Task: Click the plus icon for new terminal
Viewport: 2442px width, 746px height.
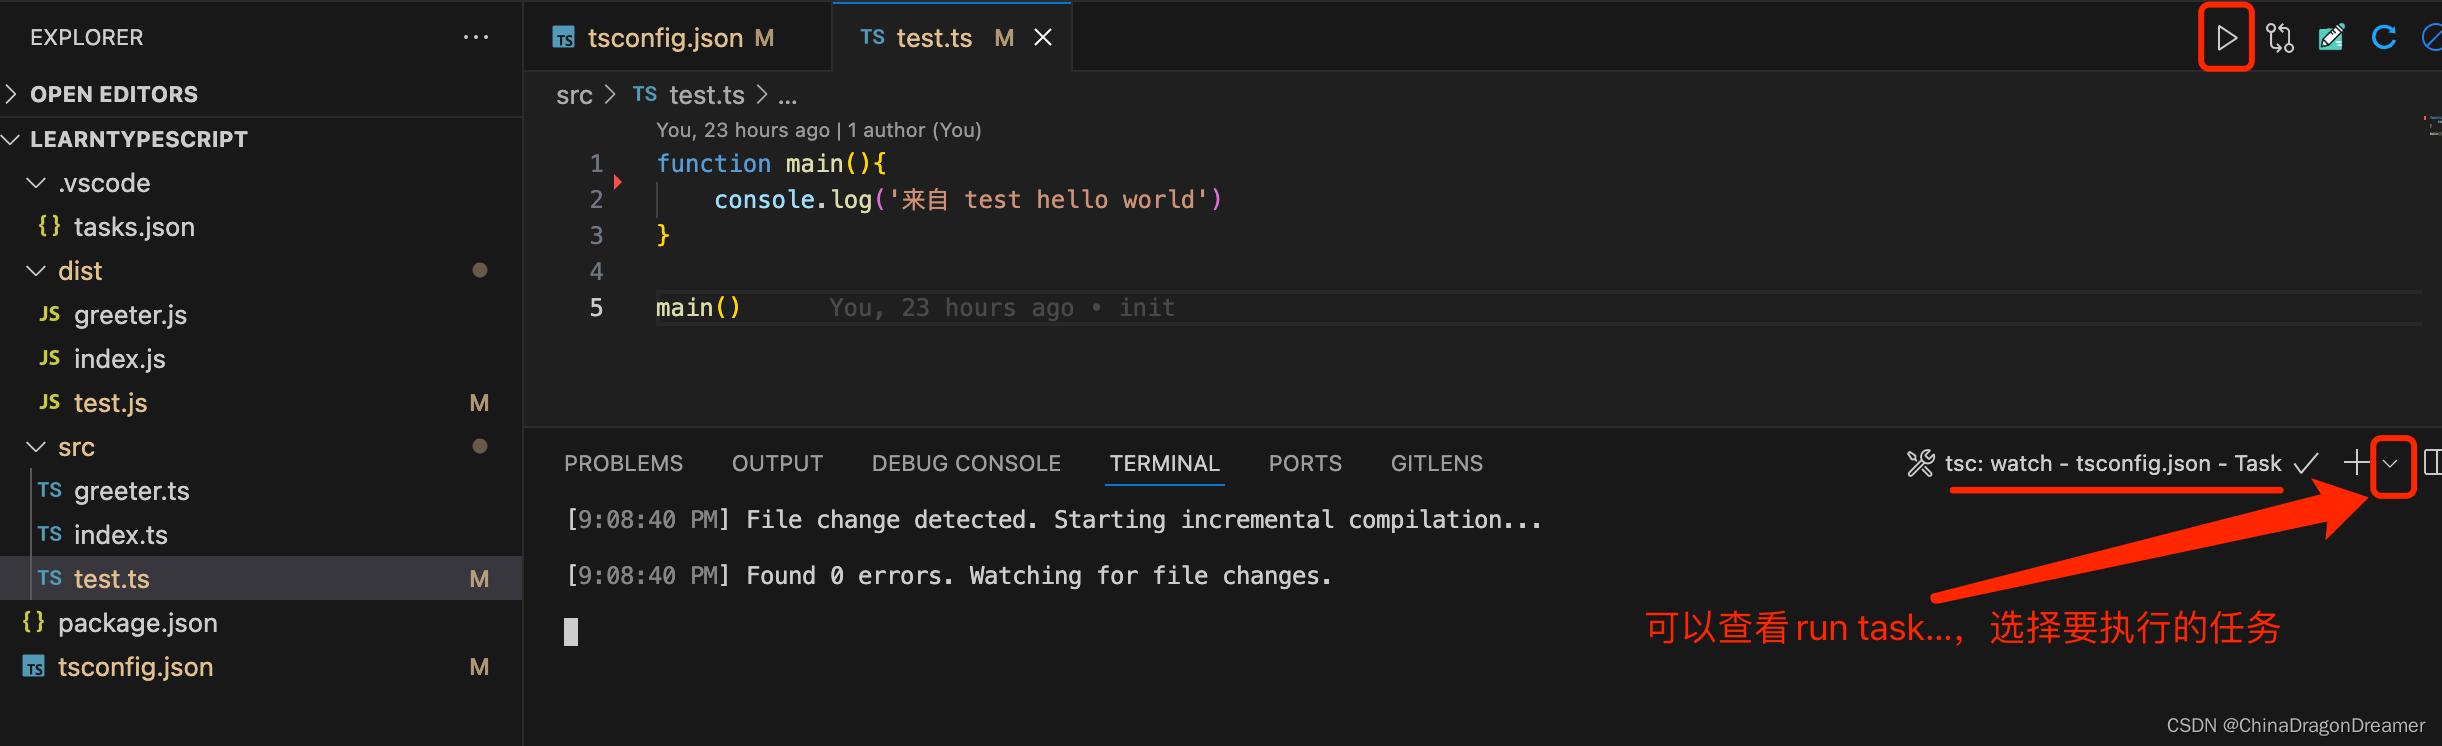Action: point(2357,462)
